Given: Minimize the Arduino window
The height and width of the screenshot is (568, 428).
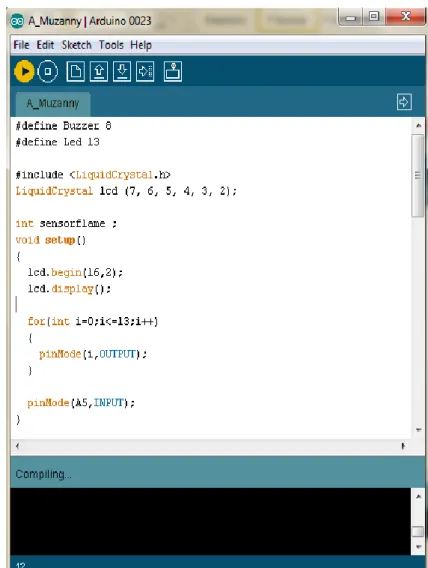Looking at the screenshot, I should click(x=350, y=17).
